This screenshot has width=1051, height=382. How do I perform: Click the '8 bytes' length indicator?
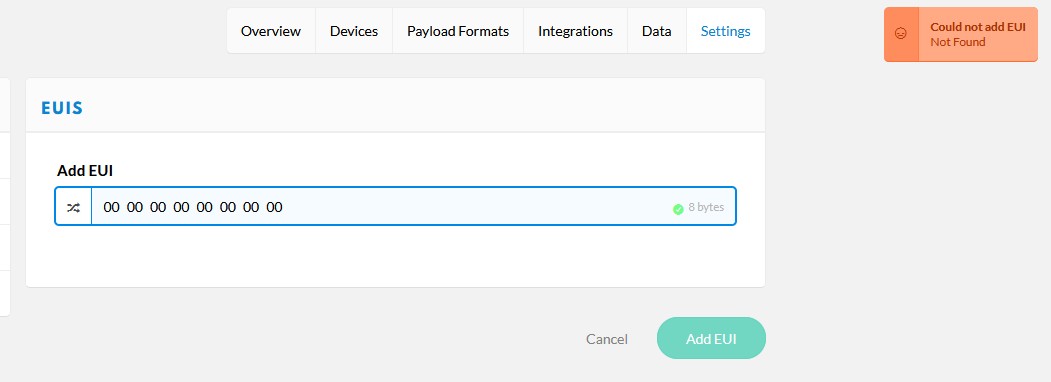pos(706,207)
